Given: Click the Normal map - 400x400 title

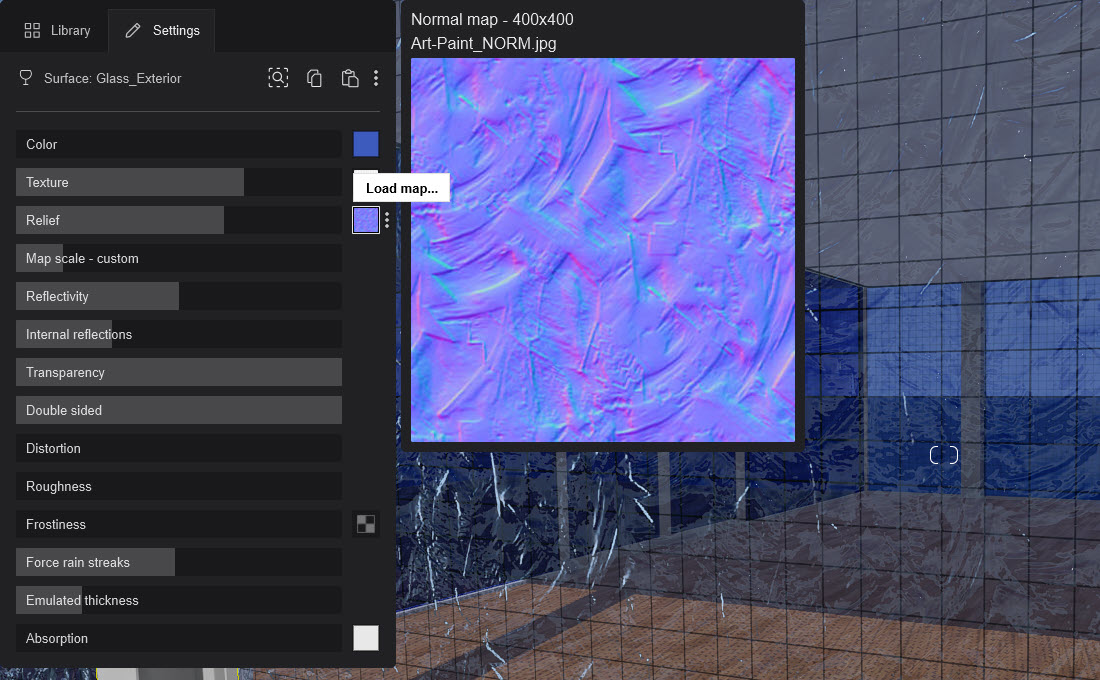Looking at the screenshot, I should click(492, 20).
